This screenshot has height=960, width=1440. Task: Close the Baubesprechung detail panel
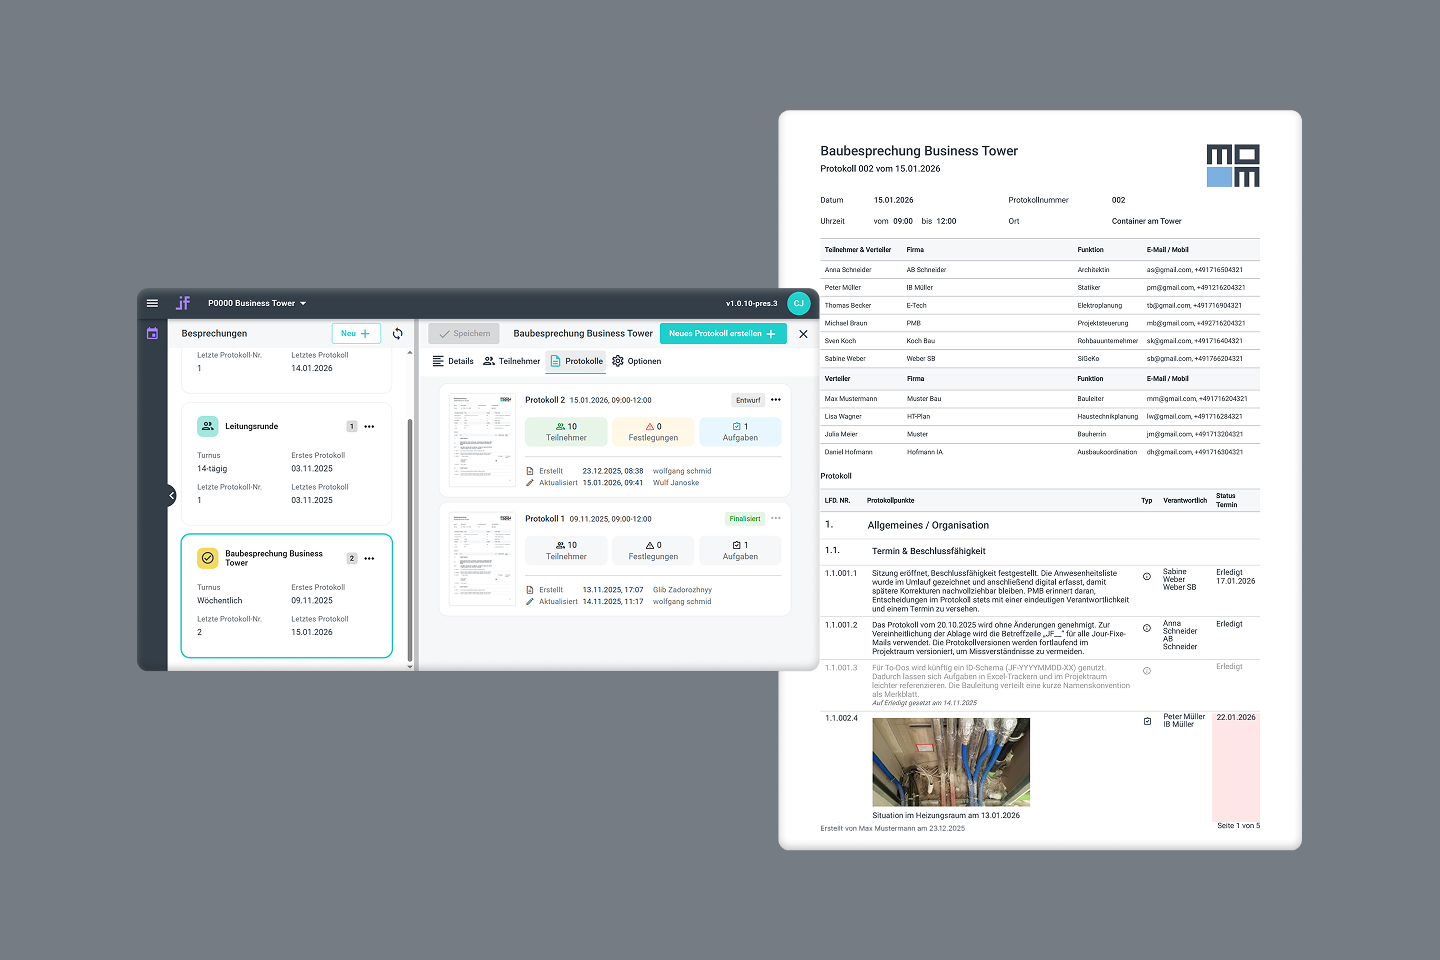803,334
